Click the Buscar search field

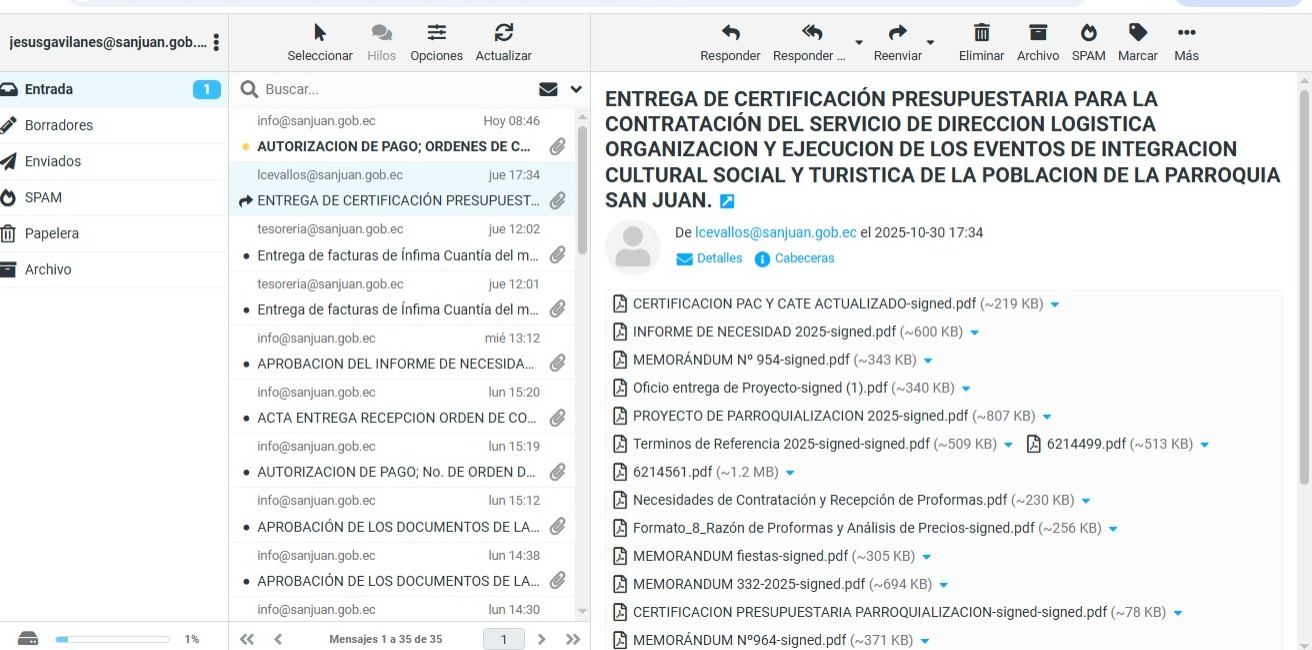(x=395, y=89)
